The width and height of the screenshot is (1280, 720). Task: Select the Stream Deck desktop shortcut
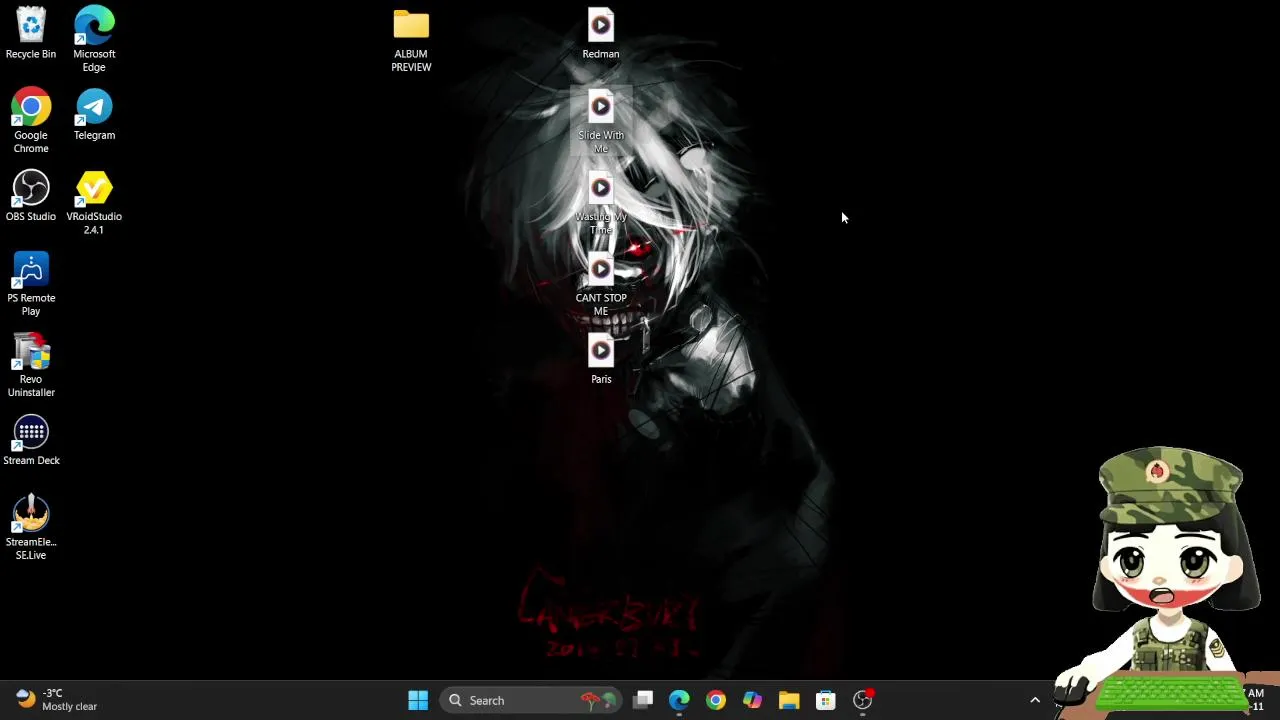[x=31, y=440]
